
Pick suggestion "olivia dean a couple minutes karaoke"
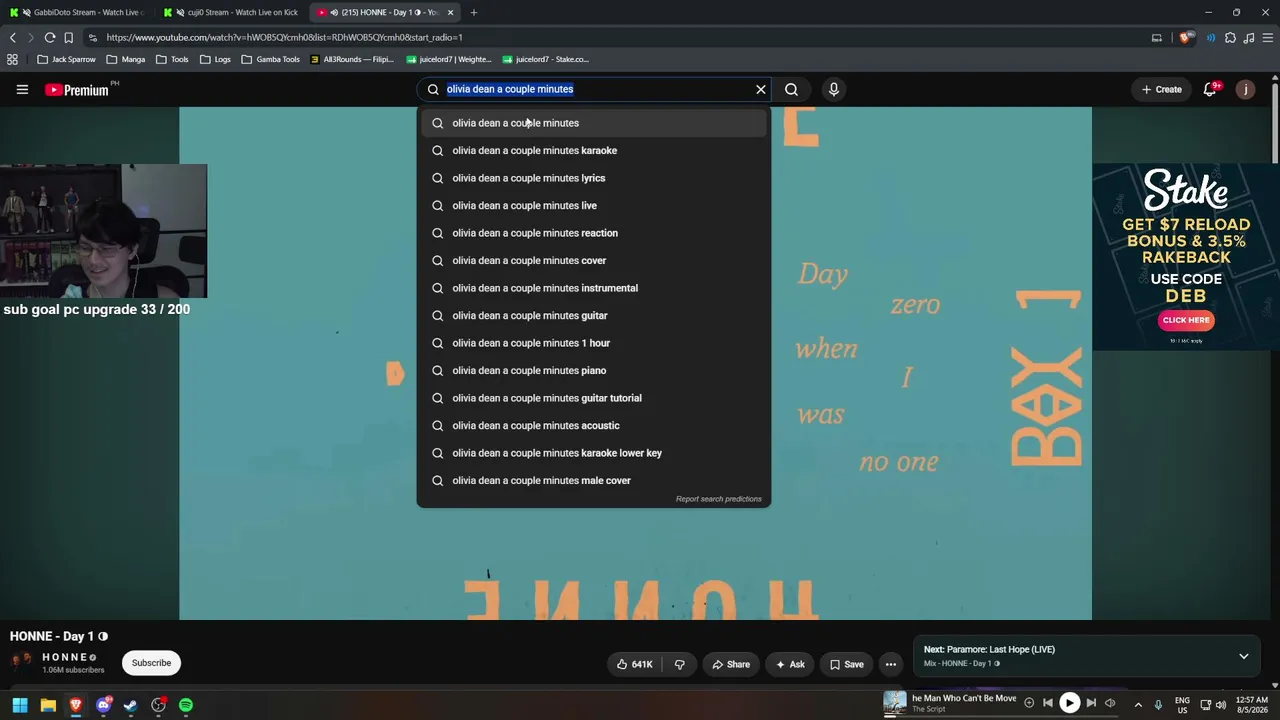point(593,150)
